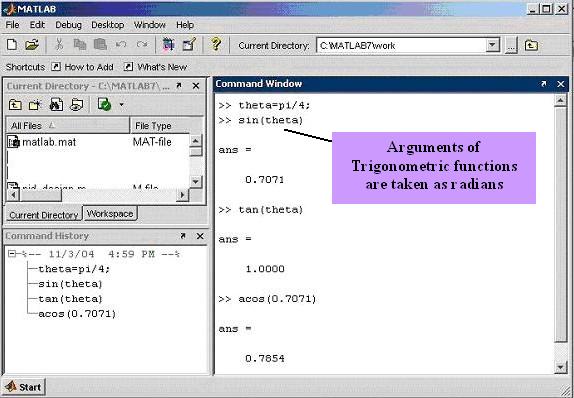Click the browse-for-folder ellipsis button
Screen dimensions: 574x398
(511, 46)
